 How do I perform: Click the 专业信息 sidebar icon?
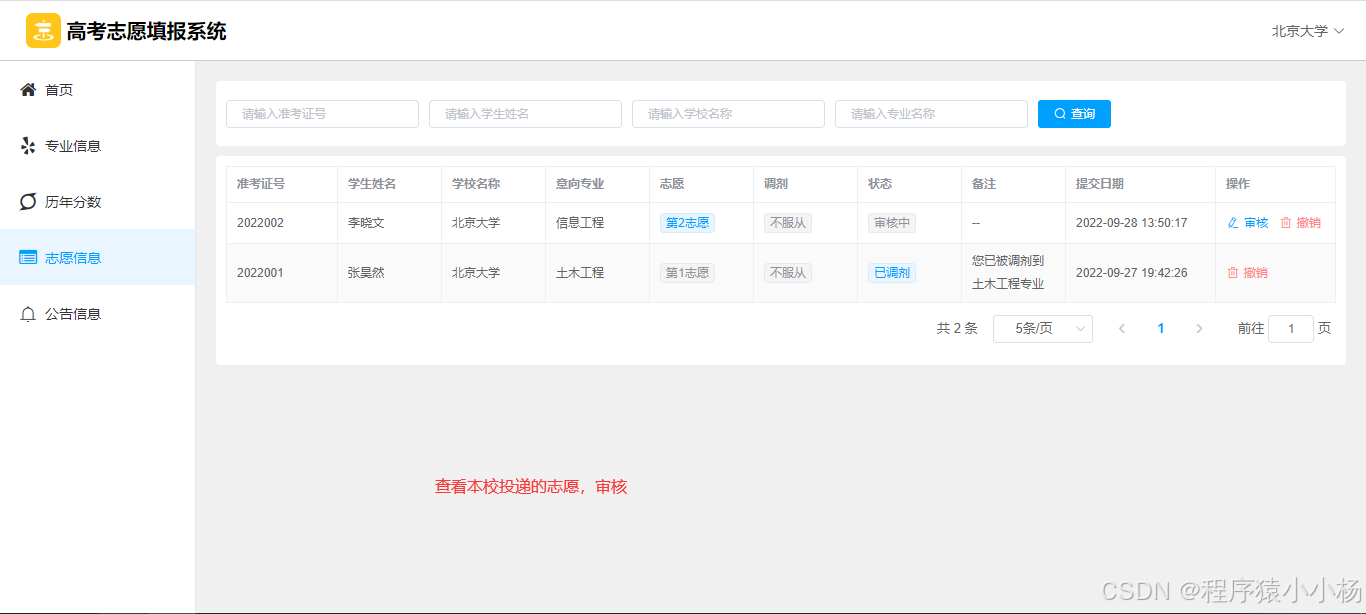click(x=28, y=146)
